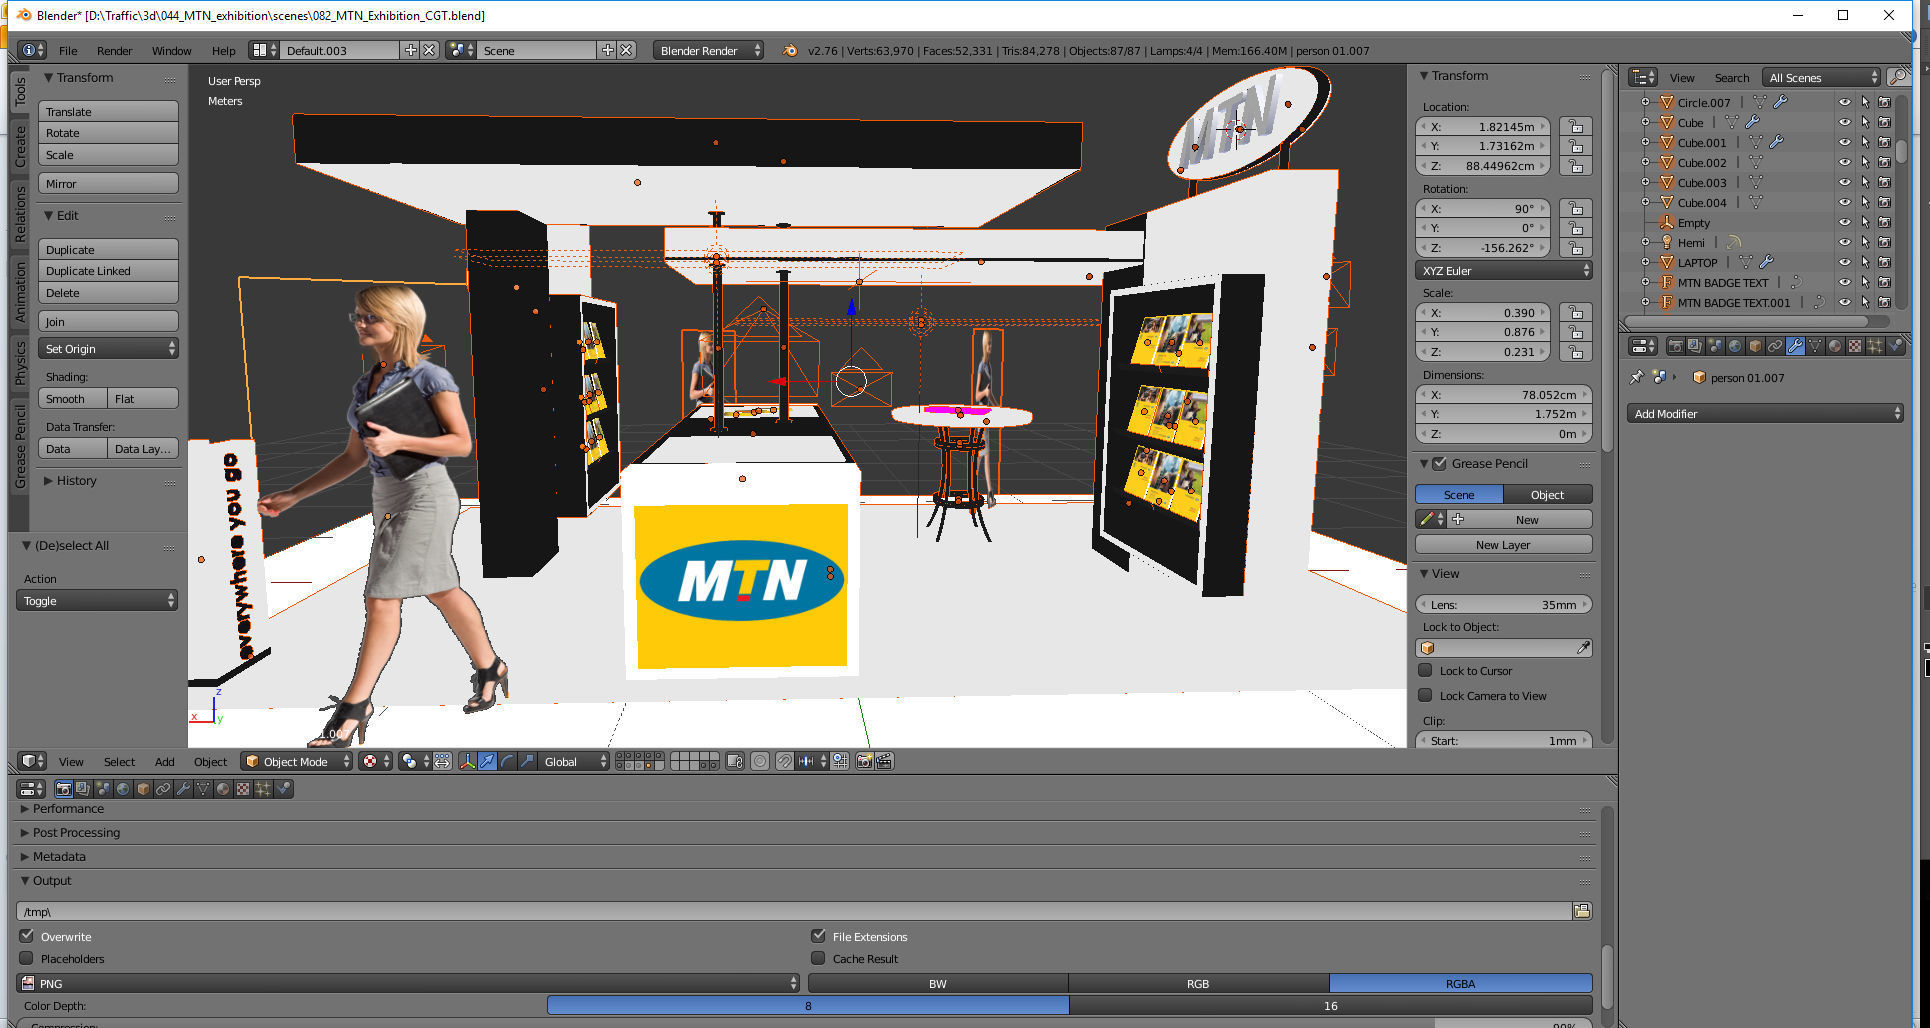Open the Set Origin dropdown
This screenshot has height=1028, width=1930.
point(108,348)
